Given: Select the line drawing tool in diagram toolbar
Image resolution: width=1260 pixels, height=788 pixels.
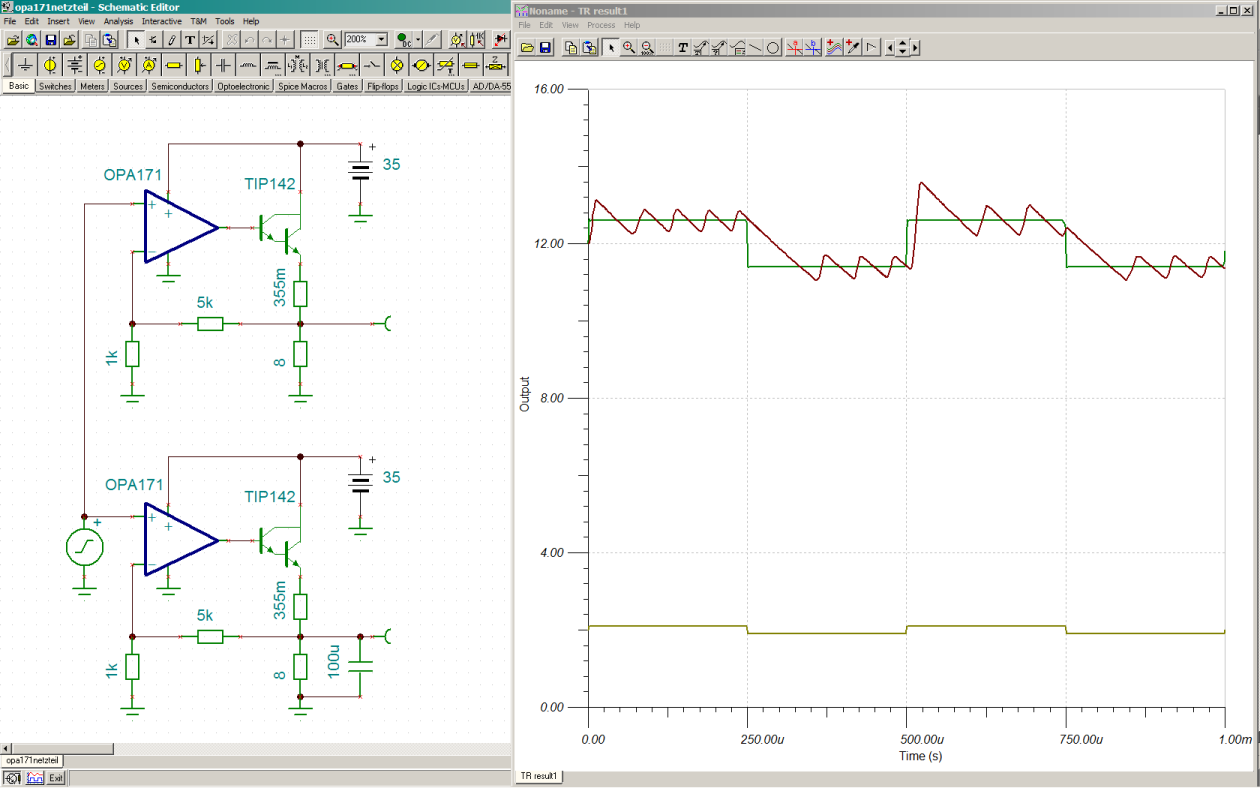Looking at the screenshot, I should 755,47.
